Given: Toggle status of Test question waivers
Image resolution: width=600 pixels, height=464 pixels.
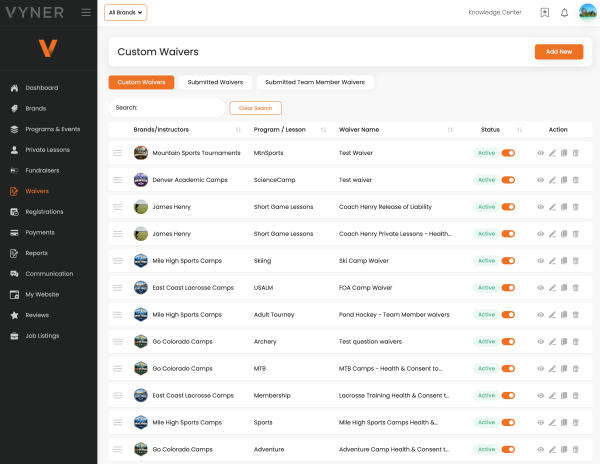Looking at the screenshot, I should point(508,342).
